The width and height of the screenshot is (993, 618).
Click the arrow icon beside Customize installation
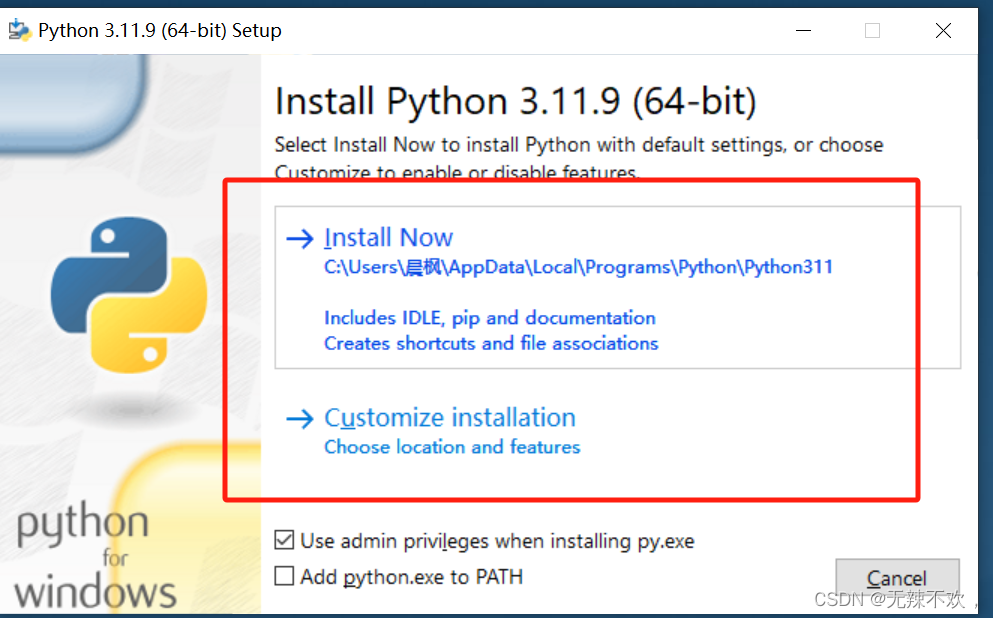pyautogui.click(x=300, y=419)
